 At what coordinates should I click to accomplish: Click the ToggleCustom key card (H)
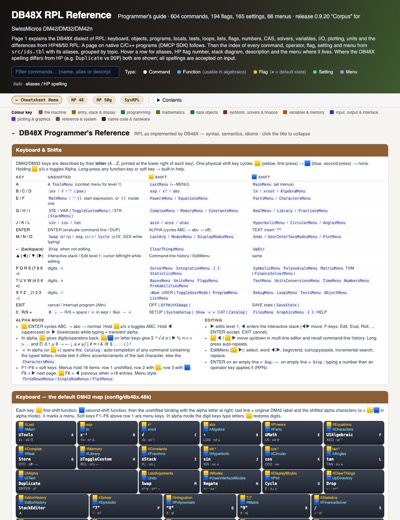[x=107, y=457]
